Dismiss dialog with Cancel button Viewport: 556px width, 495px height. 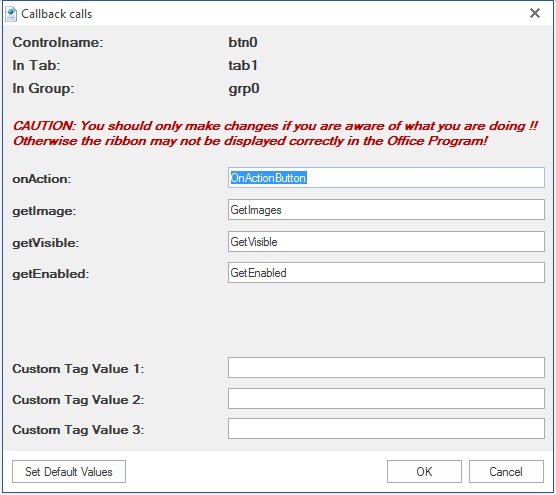(506, 472)
